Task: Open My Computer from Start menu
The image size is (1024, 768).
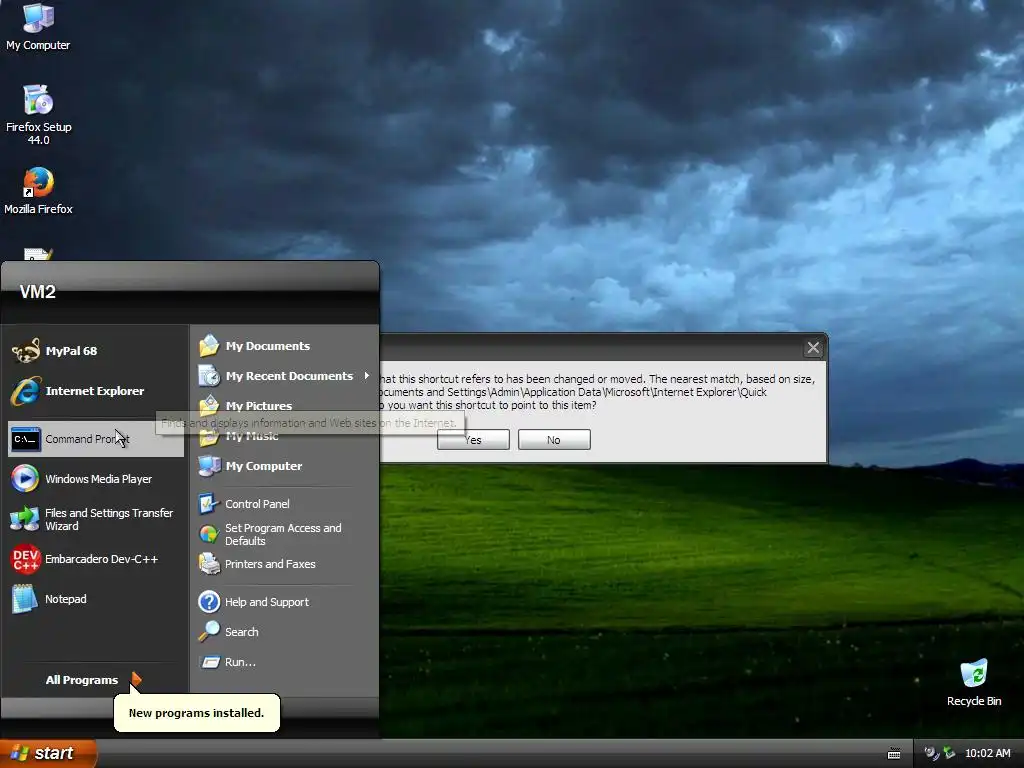Action: point(284,466)
